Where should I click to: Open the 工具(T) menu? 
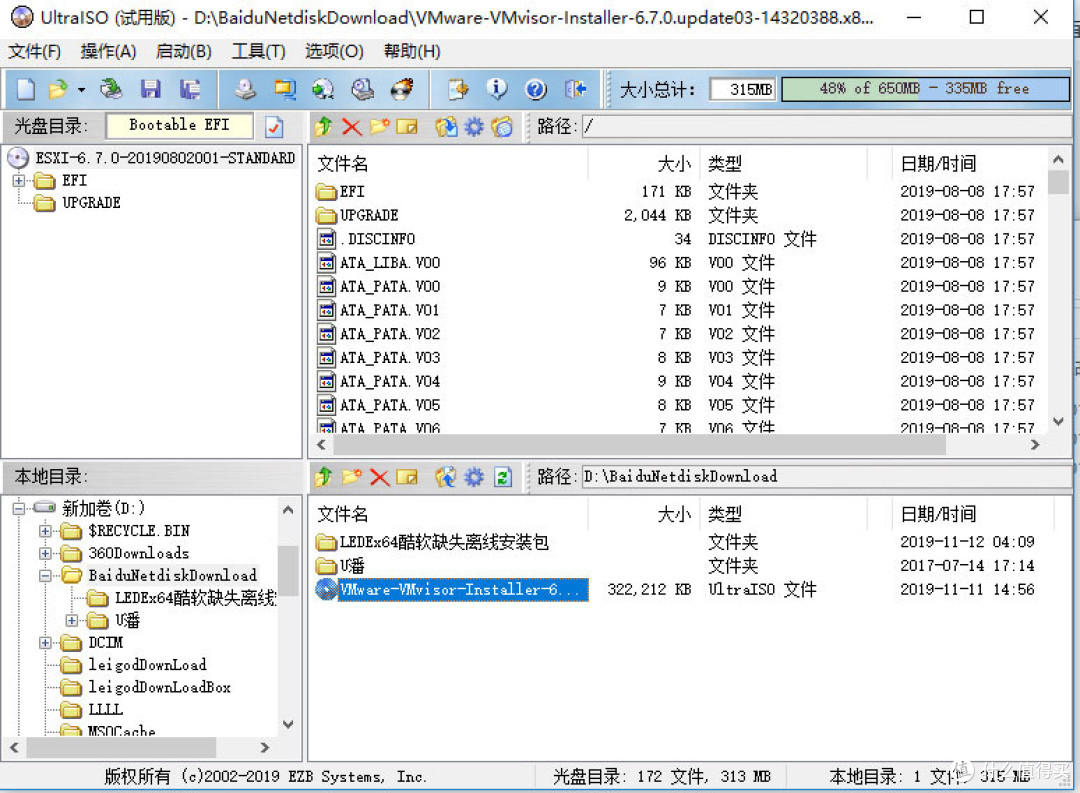(258, 51)
